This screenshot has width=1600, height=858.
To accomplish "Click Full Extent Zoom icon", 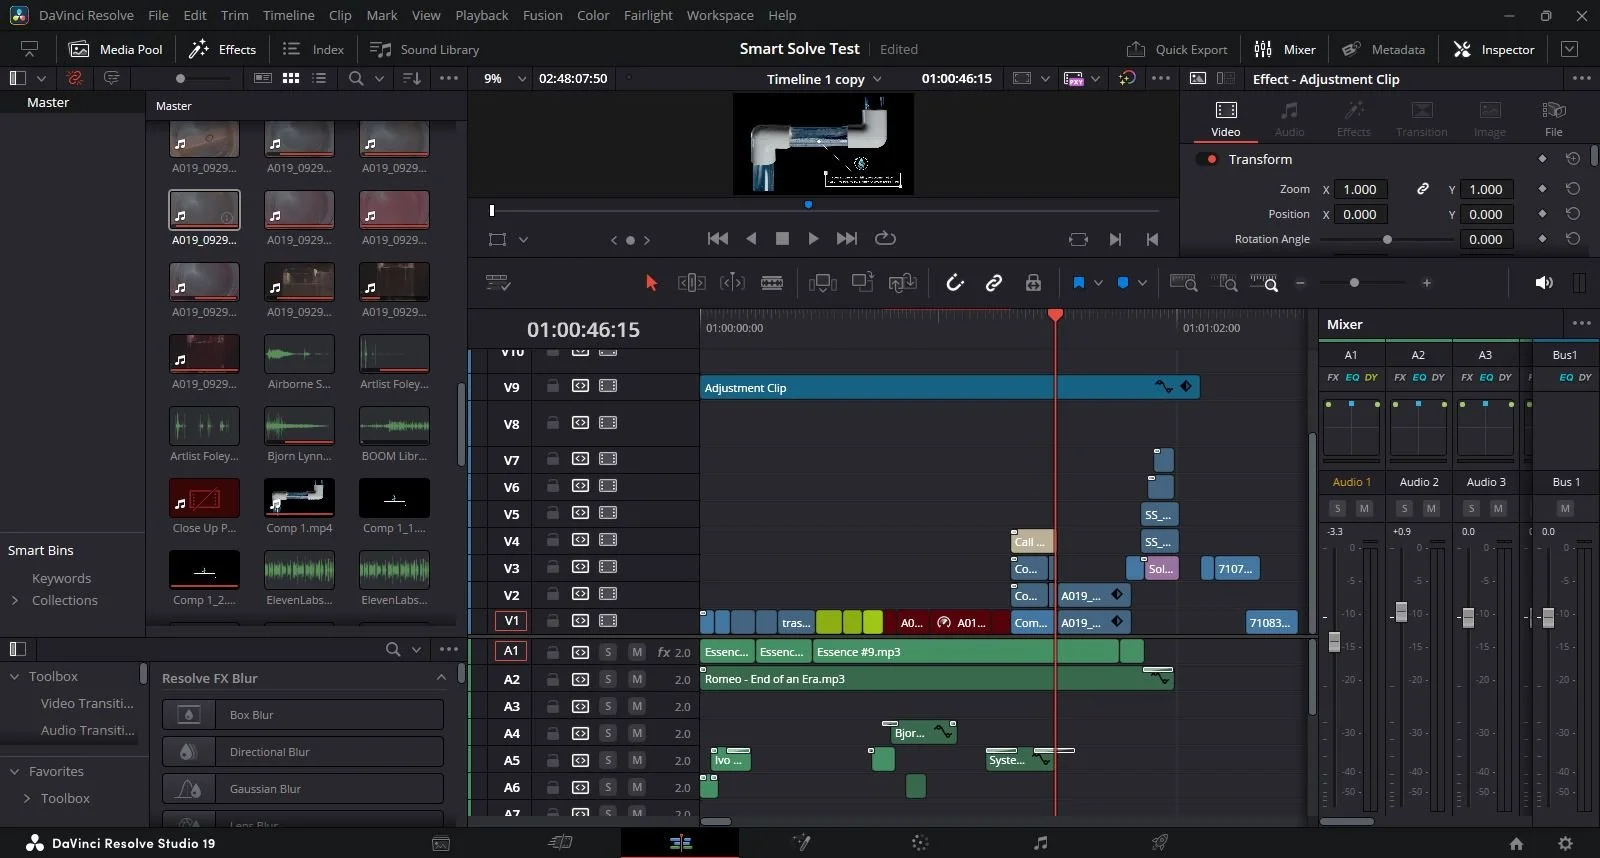I will coord(1184,283).
